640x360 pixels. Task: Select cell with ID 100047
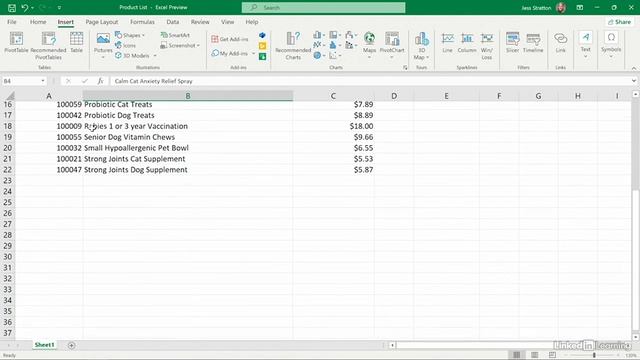tap(49, 170)
